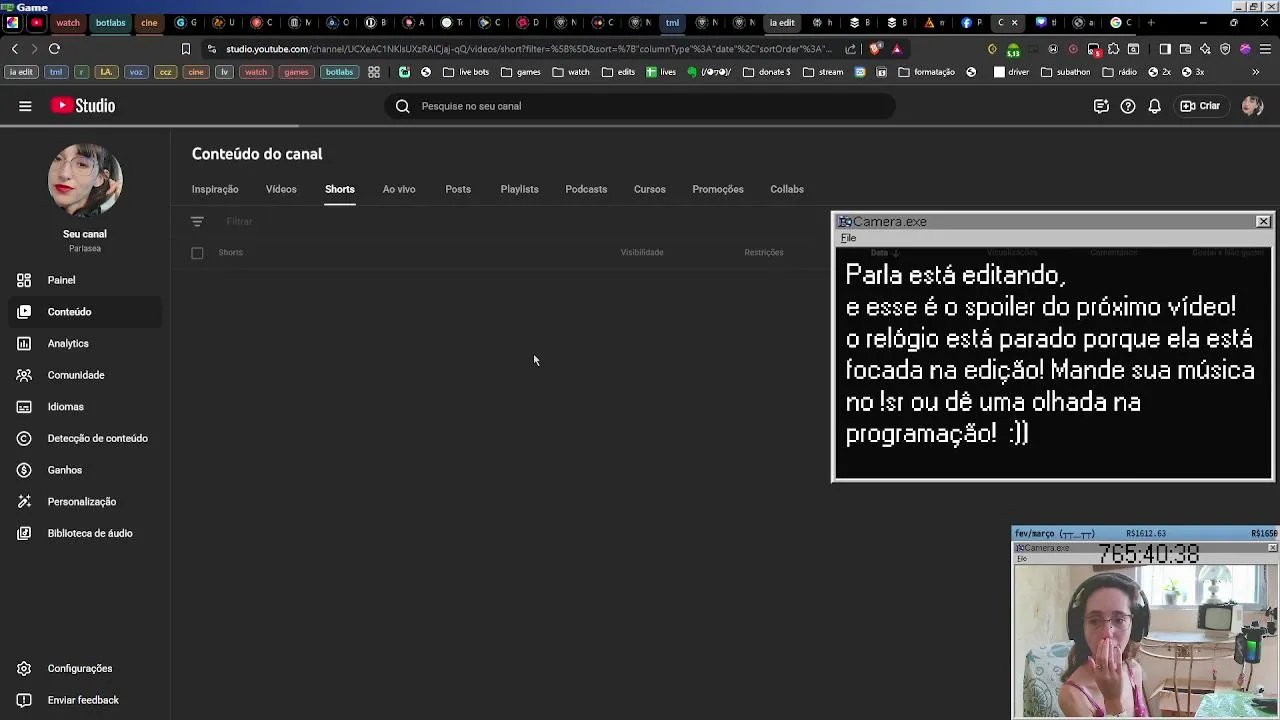The image size is (1280, 720).
Task: Open the 'rádio' bookmark folder
Action: pos(1119,72)
